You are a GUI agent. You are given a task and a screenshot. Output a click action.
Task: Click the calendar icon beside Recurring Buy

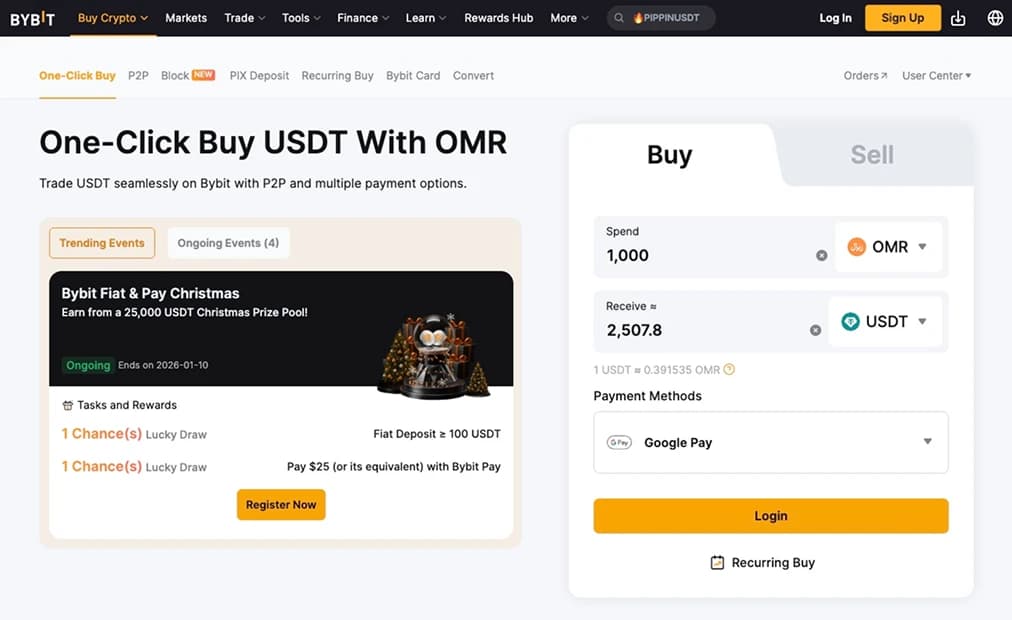pyautogui.click(x=717, y=562)
